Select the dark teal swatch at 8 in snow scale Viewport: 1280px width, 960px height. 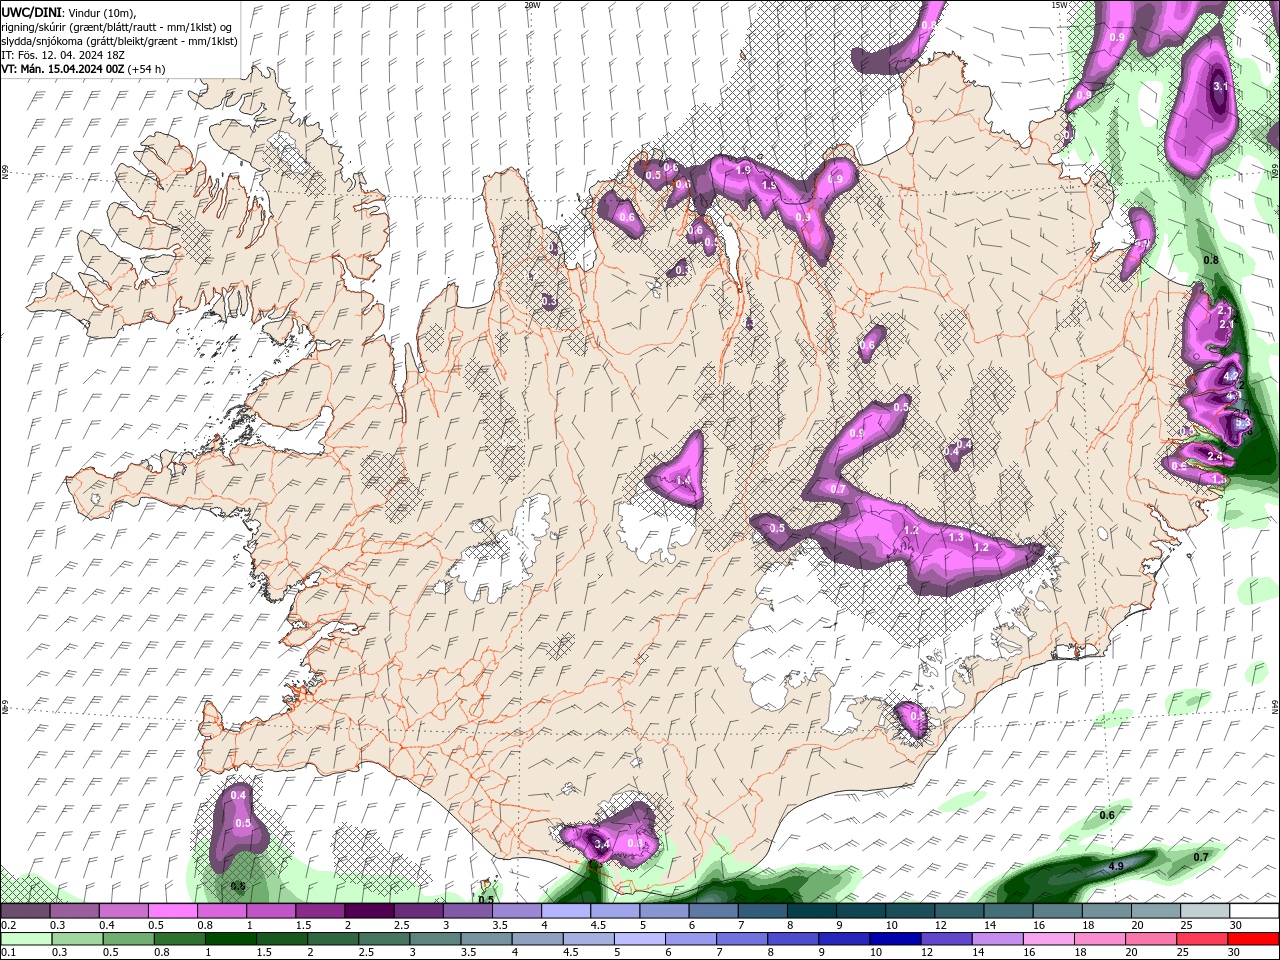point(810,911)
